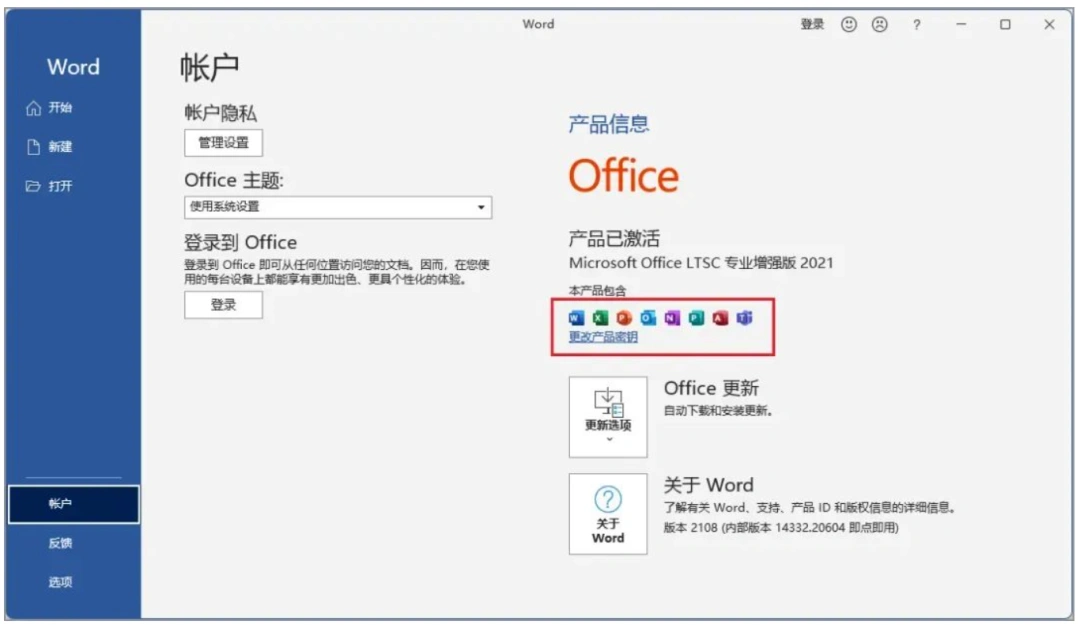Click the folder icon beside 打开
This screenshot has height=625, width=1080.
coord(32,186)
